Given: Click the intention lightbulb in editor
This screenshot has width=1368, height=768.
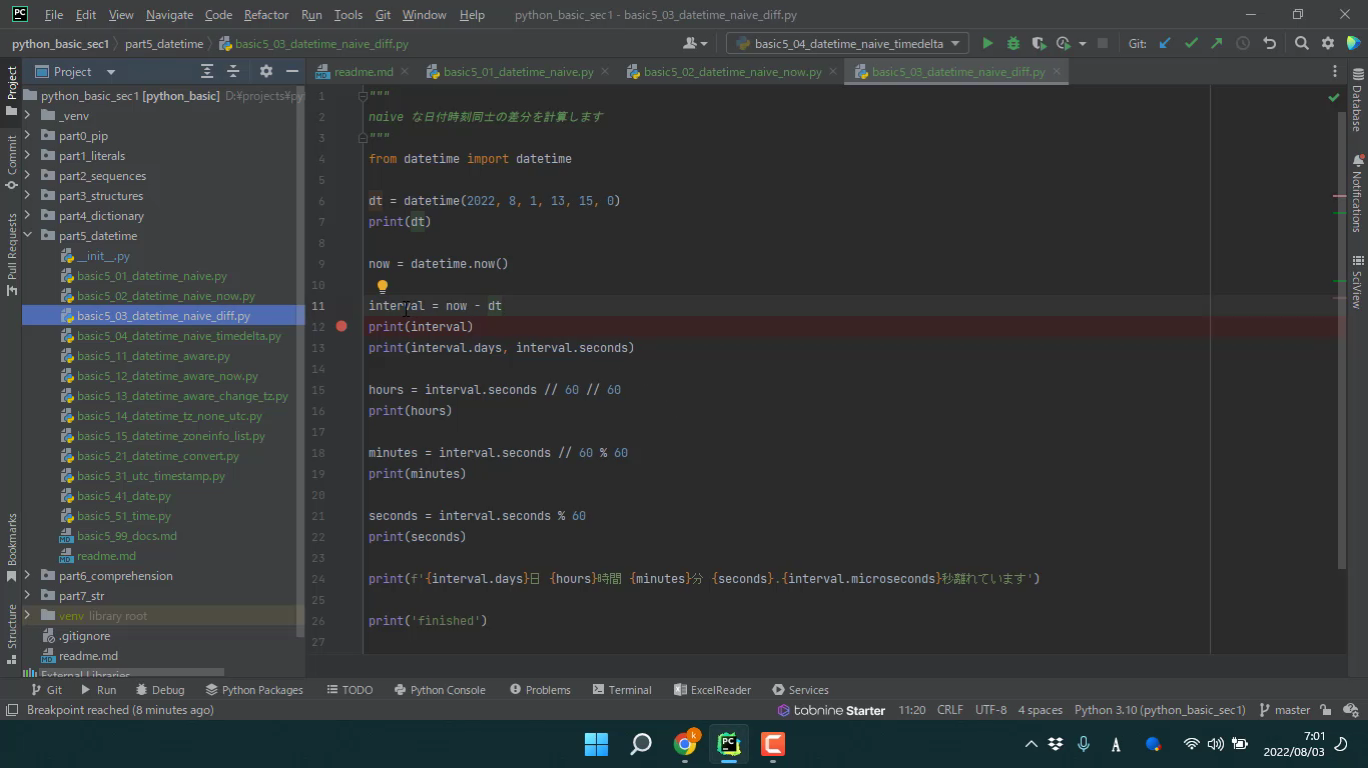Looking at the screenshot, I should 382,286.
